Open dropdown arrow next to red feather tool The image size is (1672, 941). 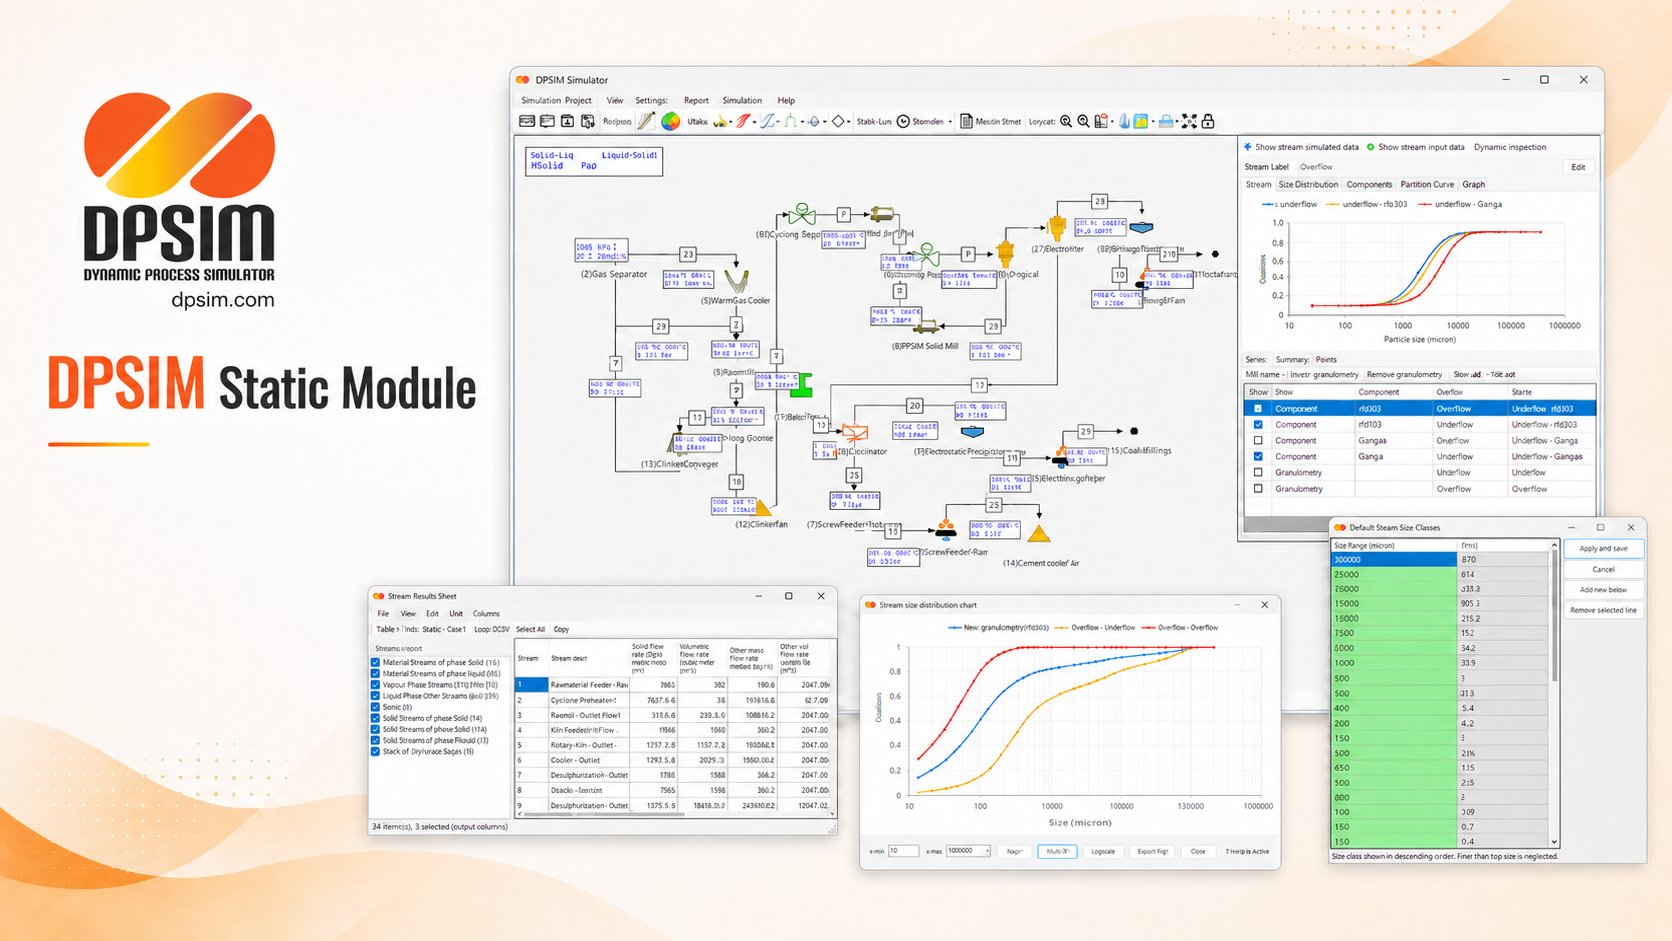[754, 122]
